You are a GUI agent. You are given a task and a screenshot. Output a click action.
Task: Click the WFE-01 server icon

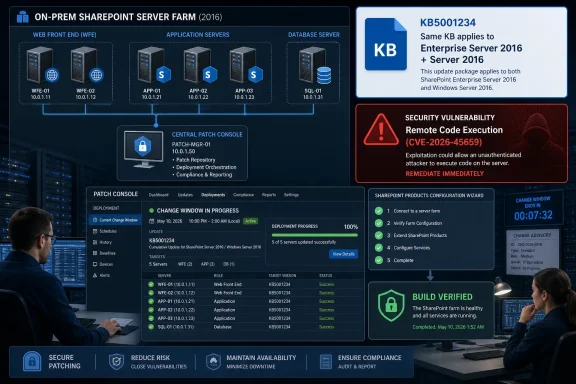tap(42, 65)
